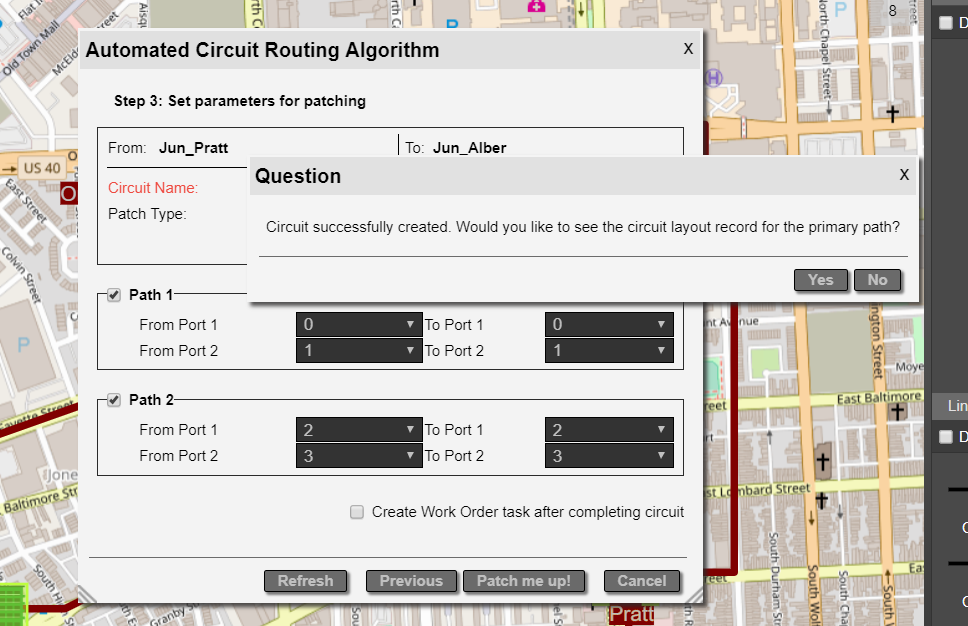Image resolution: width=968 pixels, height=626 pixels.
Task: Click church cross beside North Chapel Street
Action: 892,113
